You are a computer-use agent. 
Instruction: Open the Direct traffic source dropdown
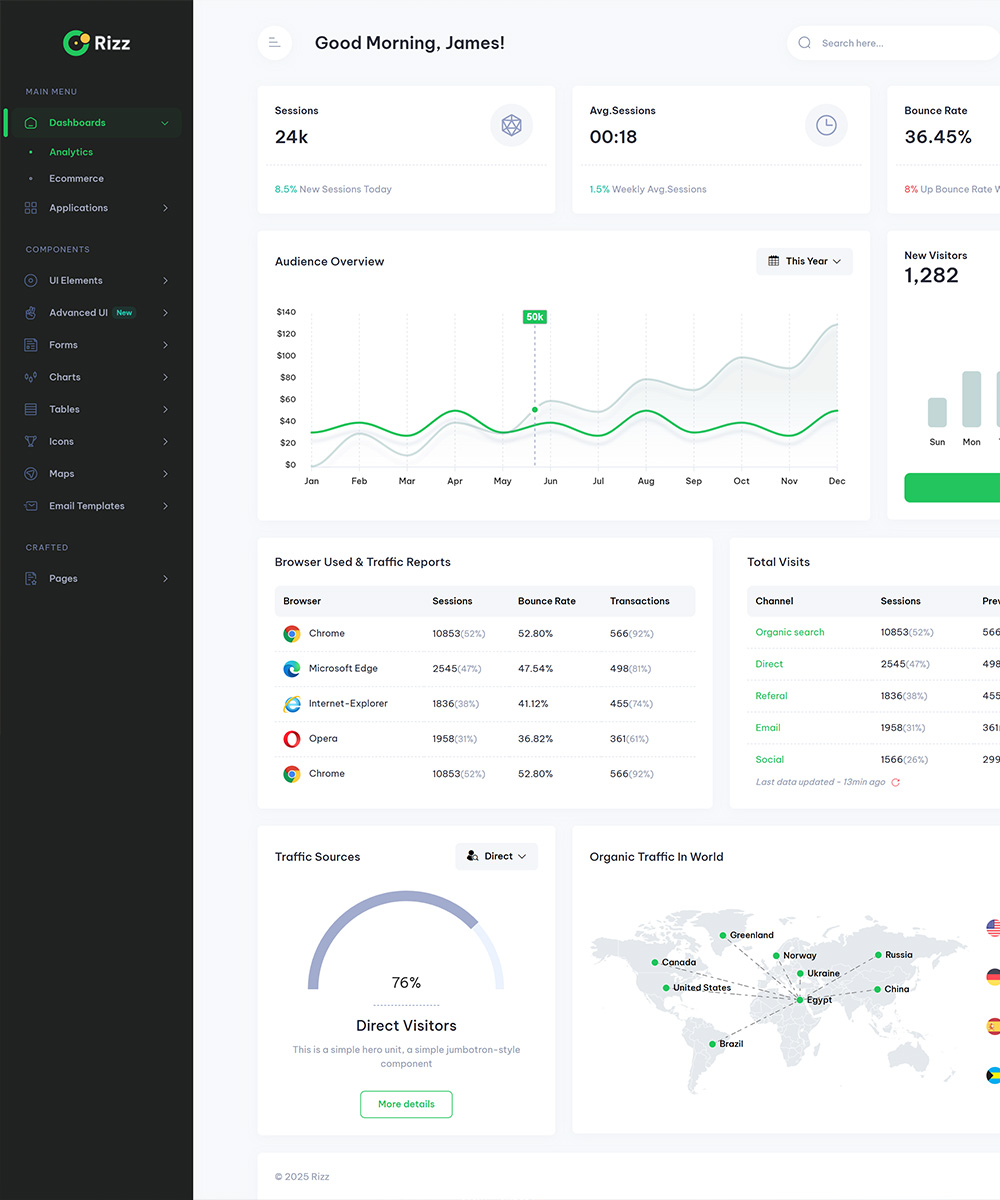(497, 857)
